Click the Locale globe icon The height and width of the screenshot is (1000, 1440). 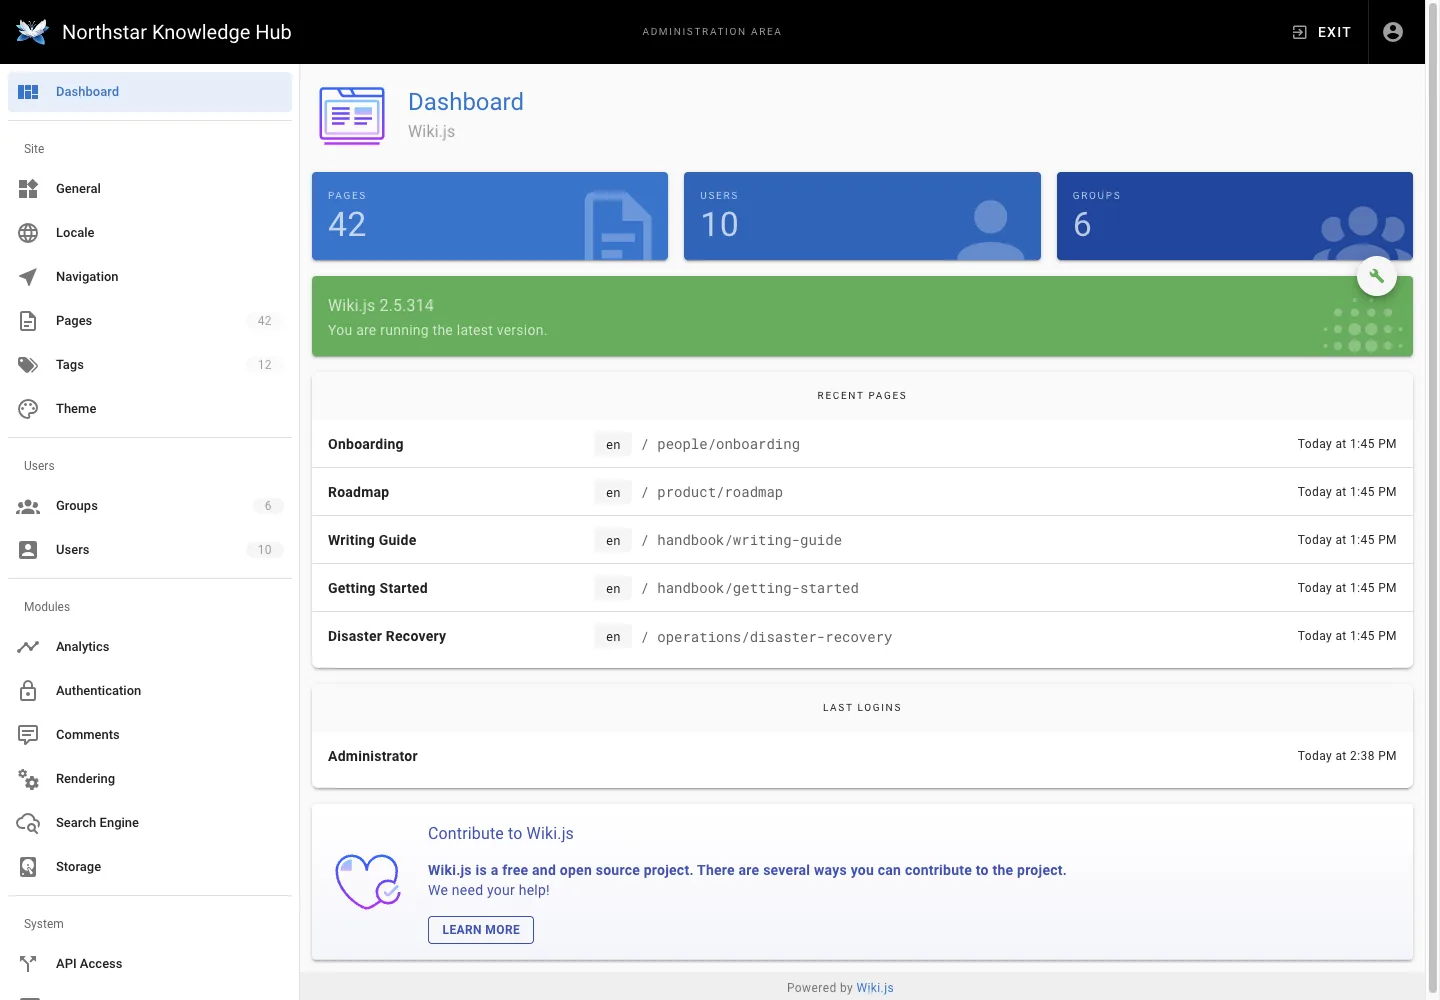coord(28,233)
